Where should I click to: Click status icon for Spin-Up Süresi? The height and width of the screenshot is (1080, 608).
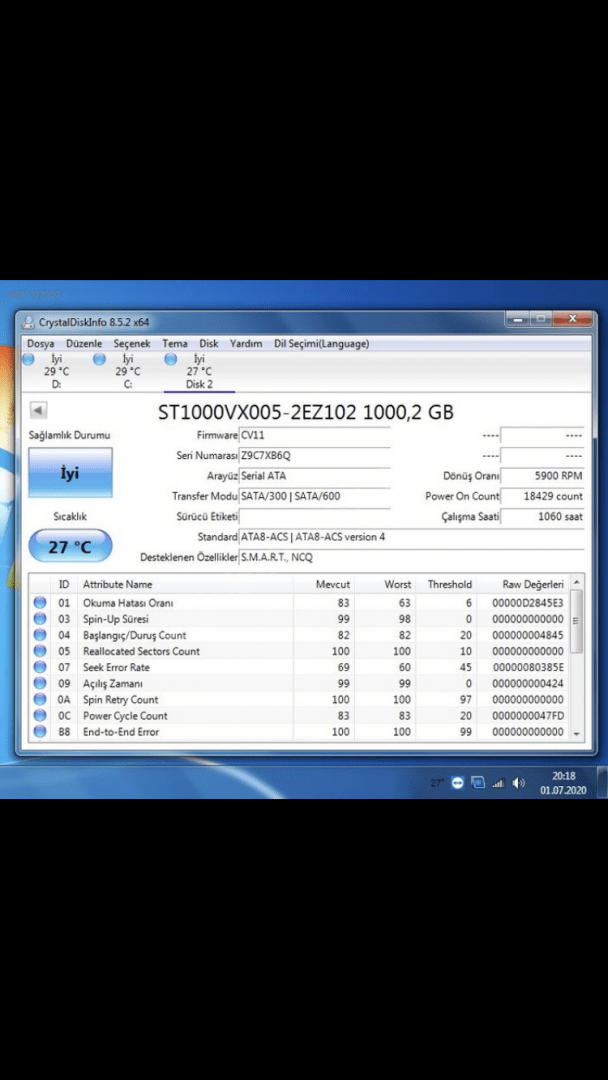pyautogui.click(x=40, y=619)
